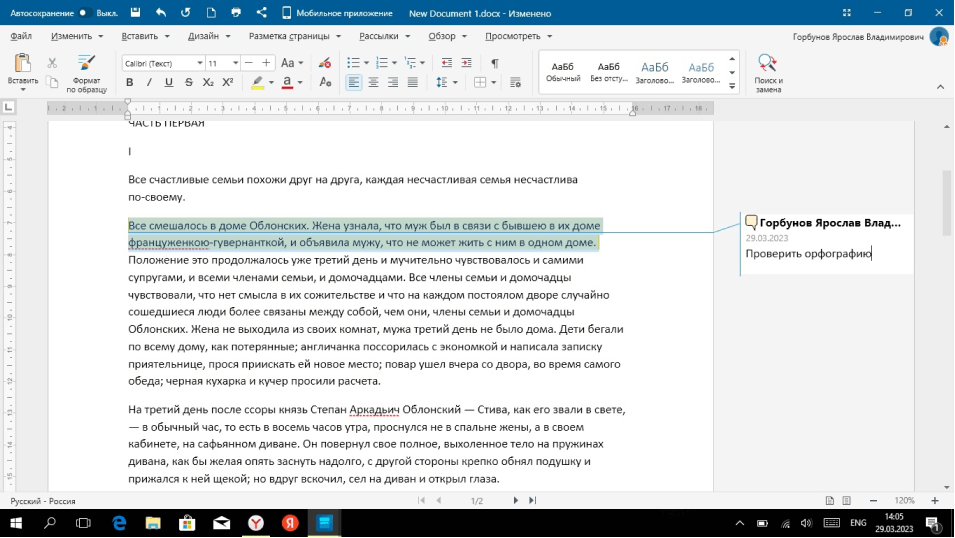Open Мобильное приложение
This screenshot has width=955, height=538.
(337, 13)
